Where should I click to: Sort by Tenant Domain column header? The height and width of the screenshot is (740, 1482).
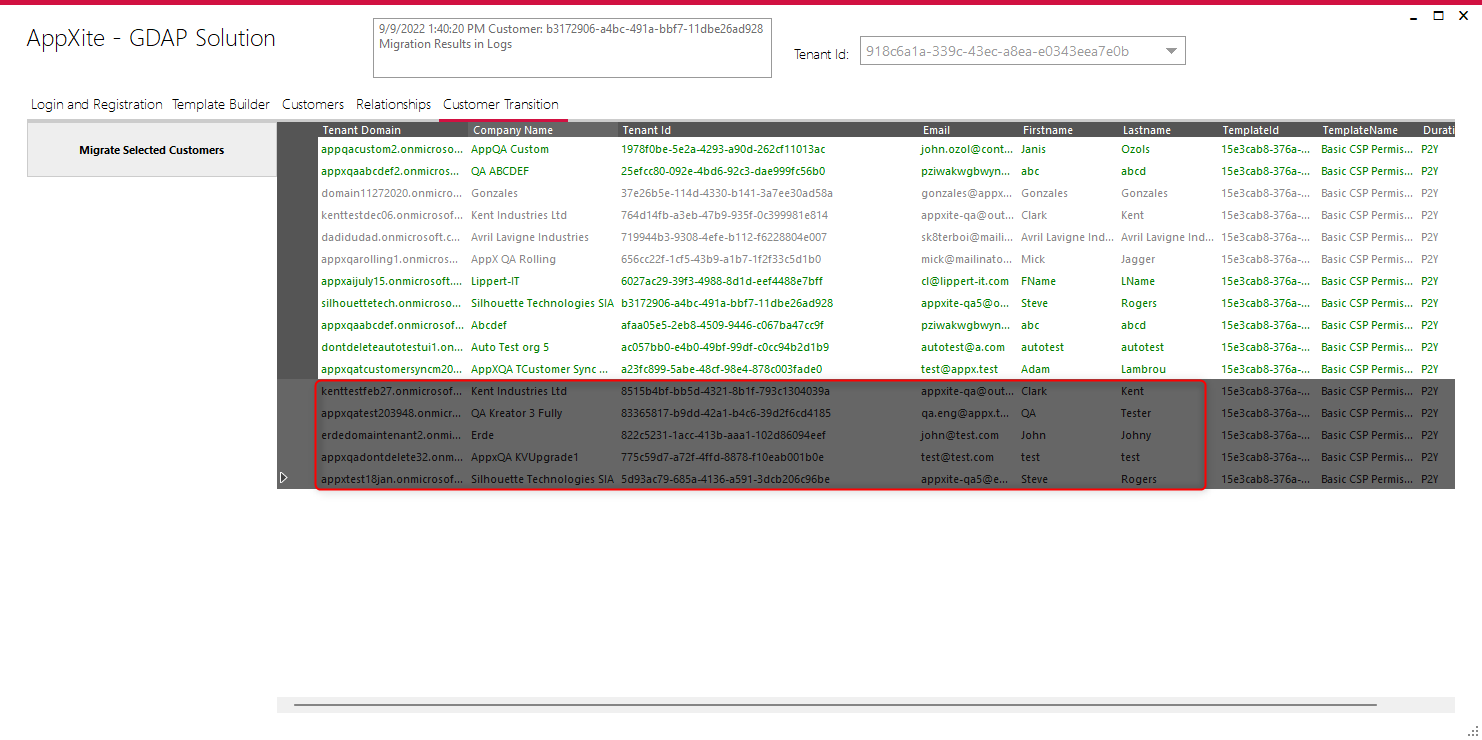[x=393, y=130]
